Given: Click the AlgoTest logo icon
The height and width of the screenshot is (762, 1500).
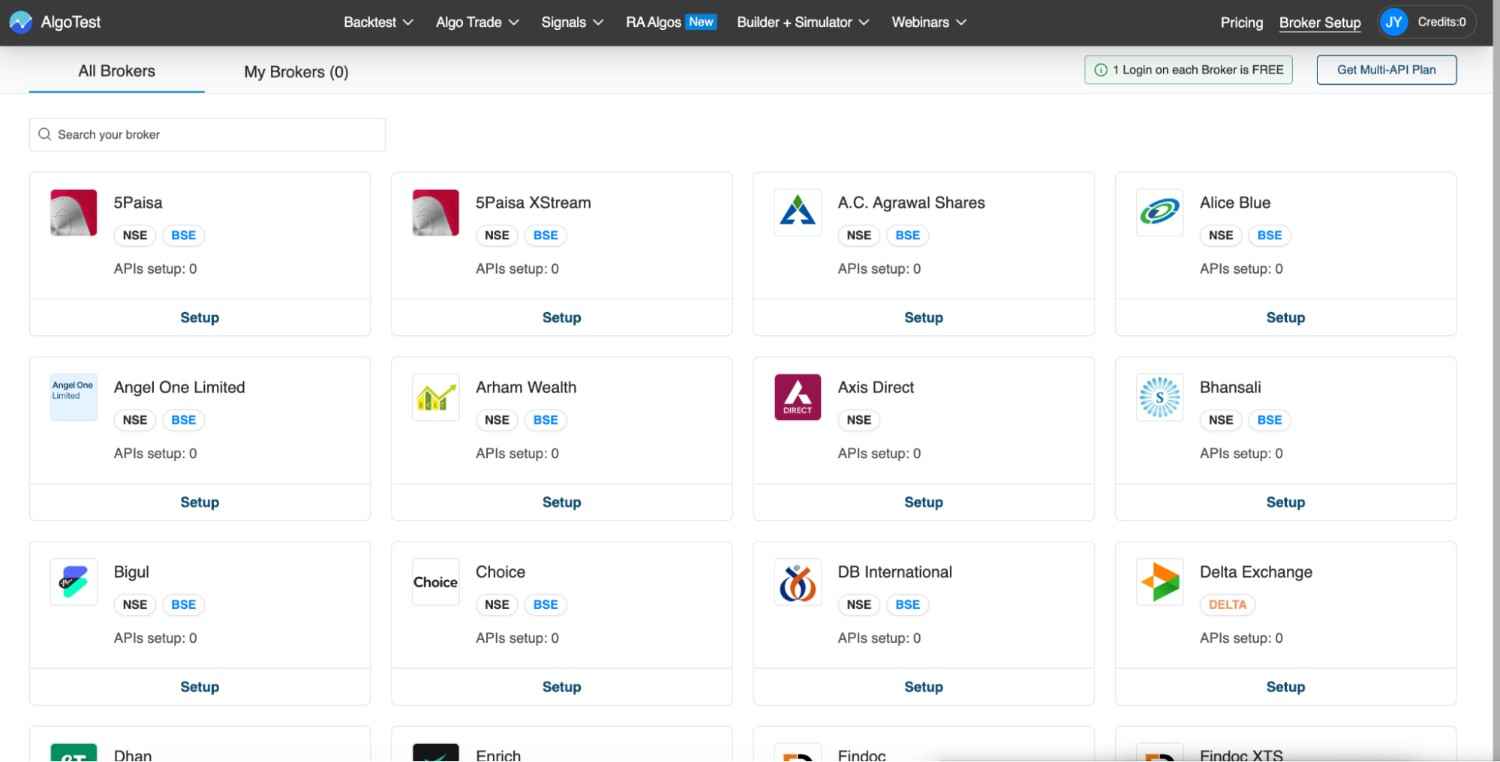Looking at the screenshot, I should coord(20,22).
